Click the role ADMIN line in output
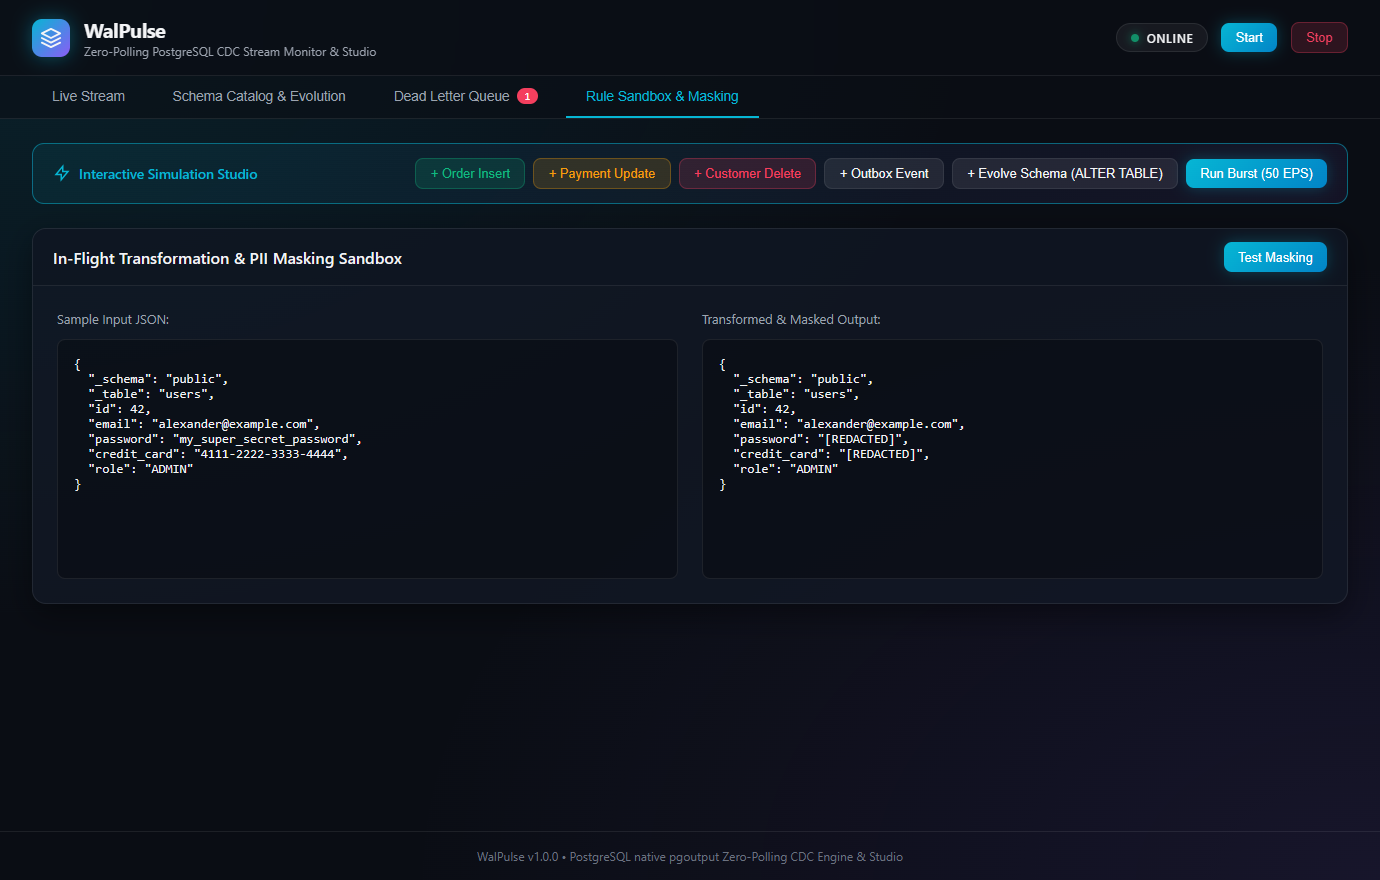Screen dimensions: 1380x880 [x=785, y=469]
